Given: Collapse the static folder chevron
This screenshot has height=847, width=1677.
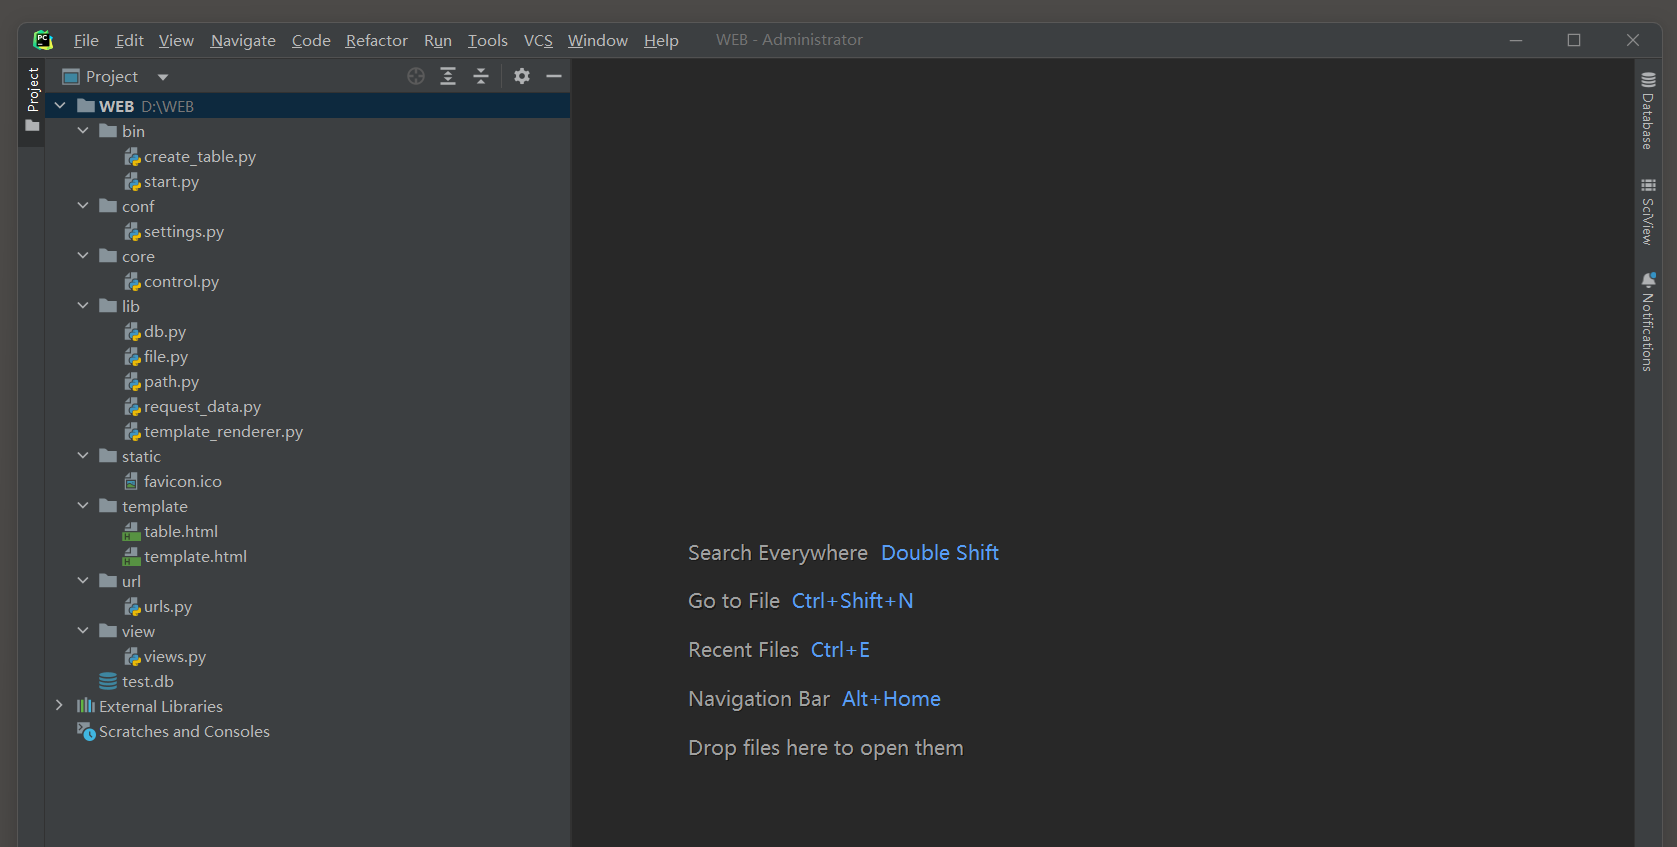Looking at the screenshot, I should pyautogui.click(x=83, y=456).
